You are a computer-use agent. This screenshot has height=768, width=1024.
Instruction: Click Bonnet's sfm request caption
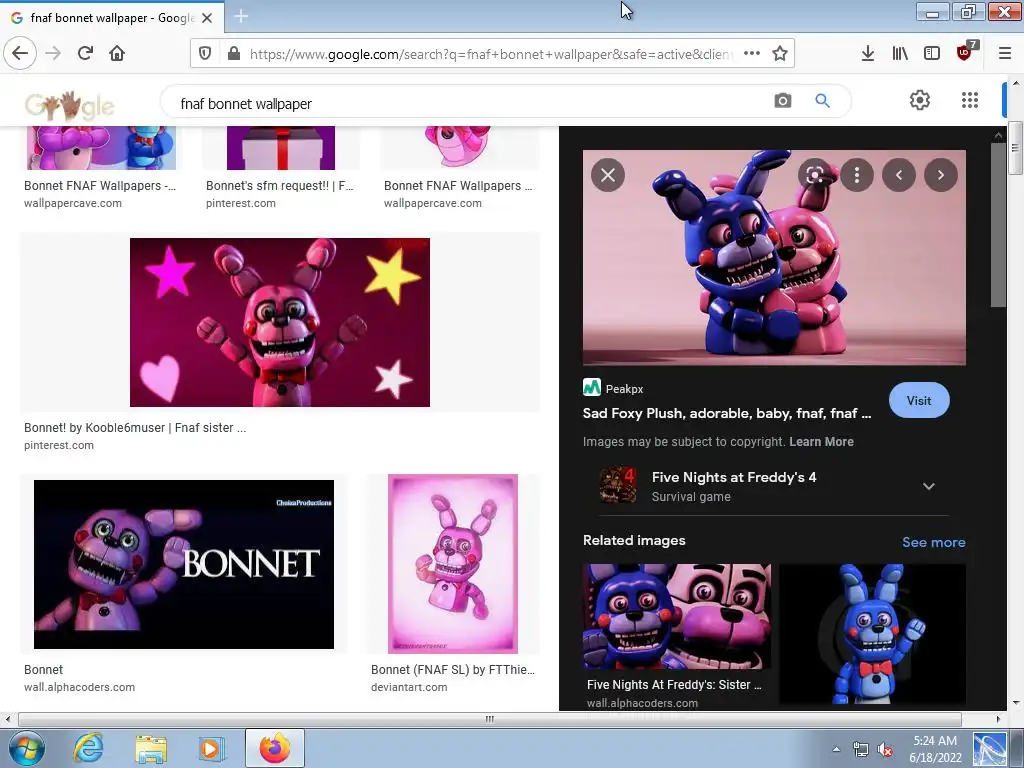[x=280, y=186]
